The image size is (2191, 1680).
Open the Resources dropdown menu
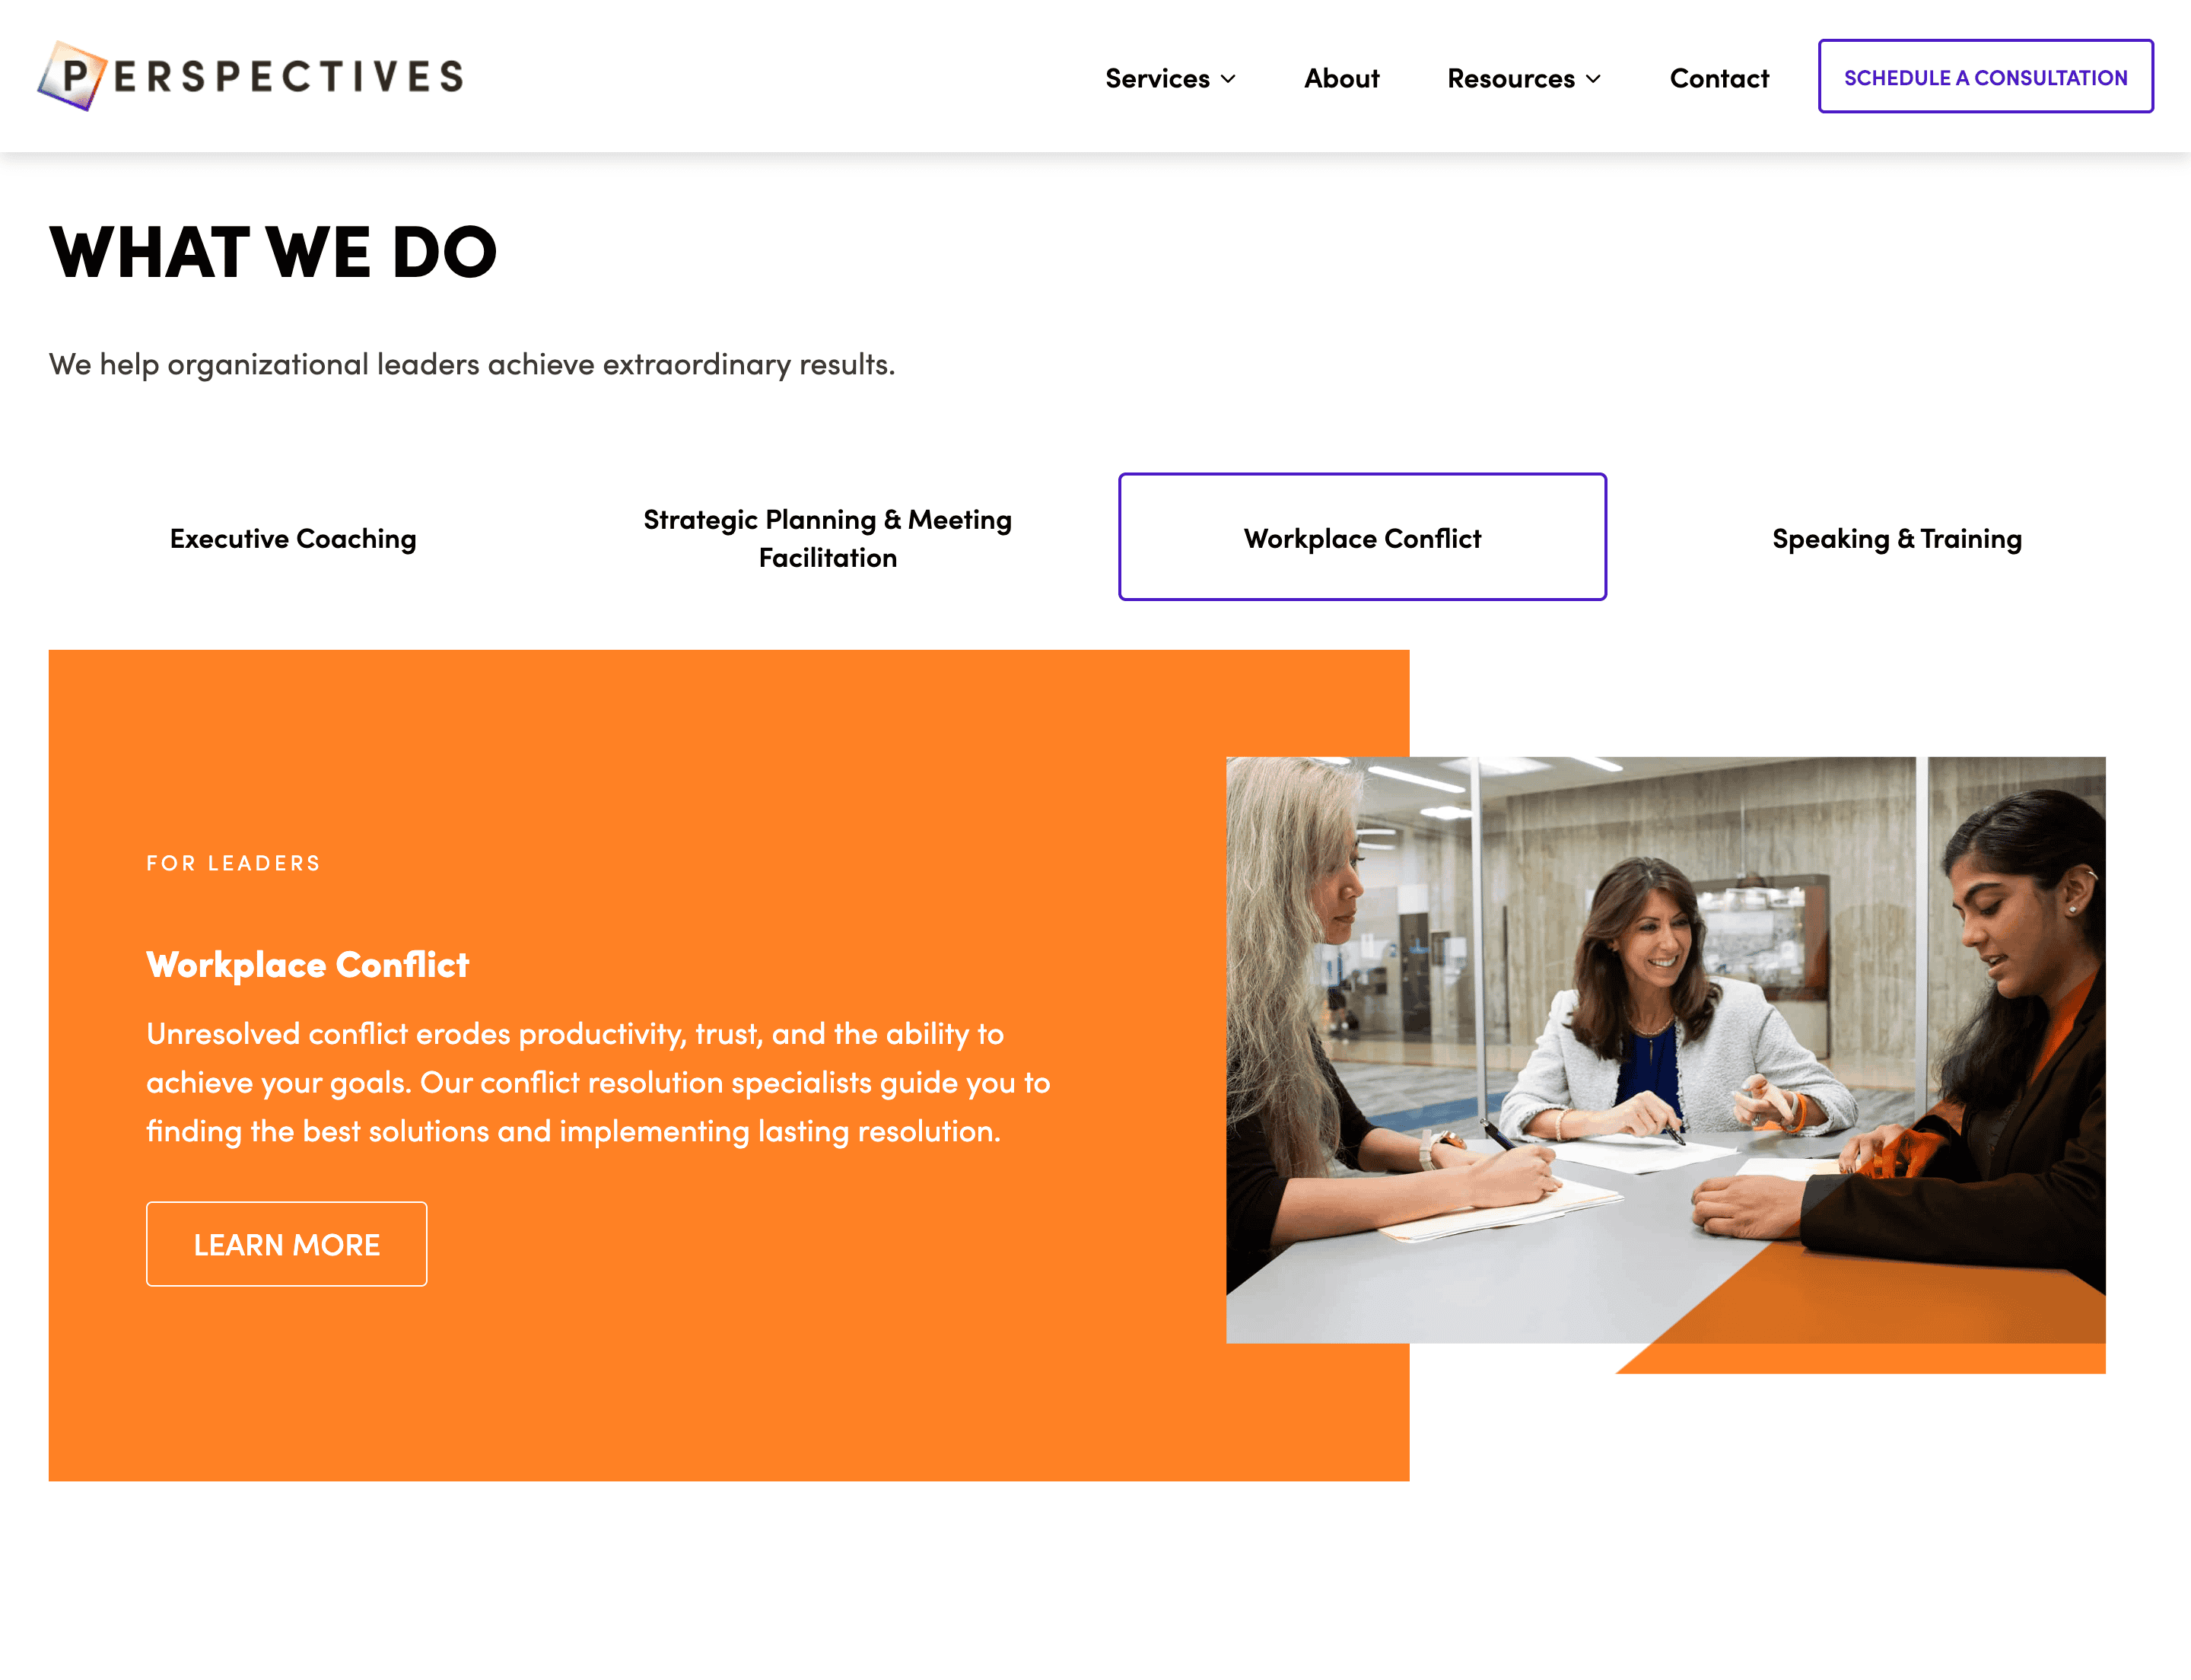(x=1522, y=76)
